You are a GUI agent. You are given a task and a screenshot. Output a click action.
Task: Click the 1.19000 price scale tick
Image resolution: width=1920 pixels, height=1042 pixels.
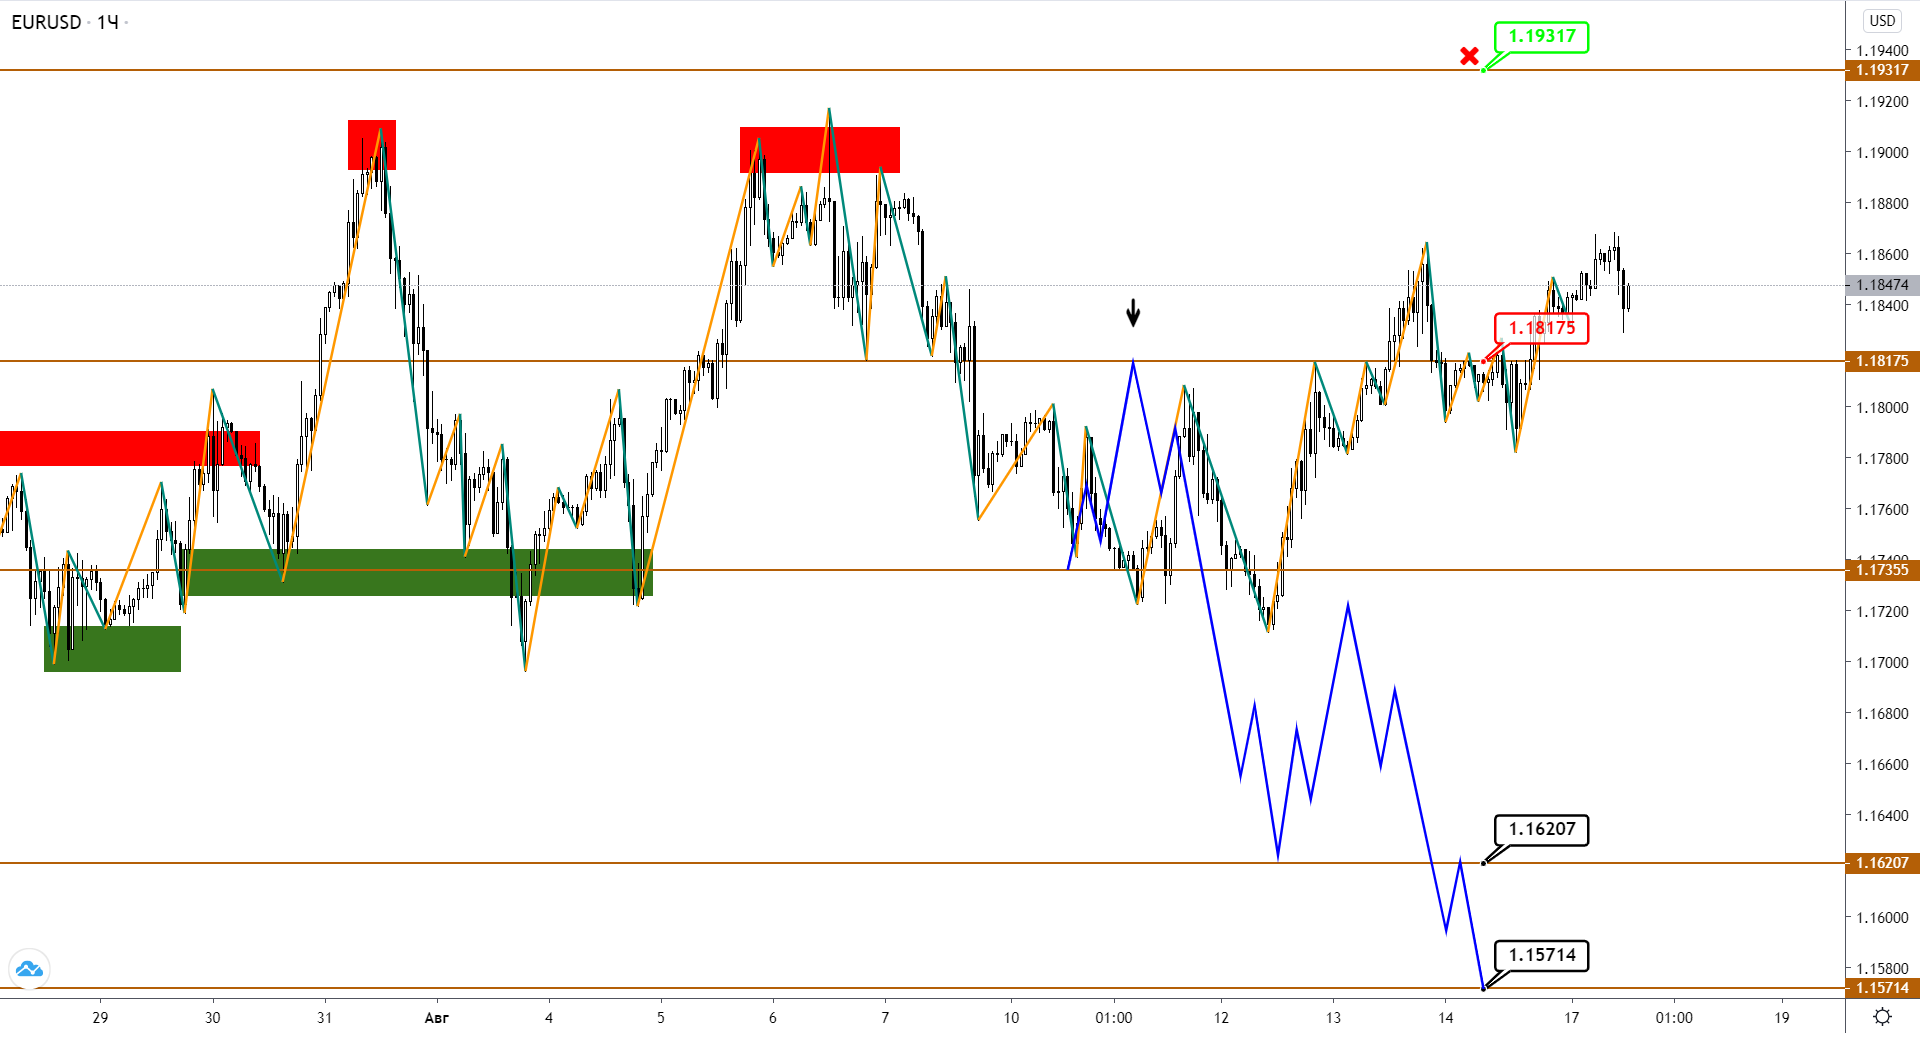1882,153
